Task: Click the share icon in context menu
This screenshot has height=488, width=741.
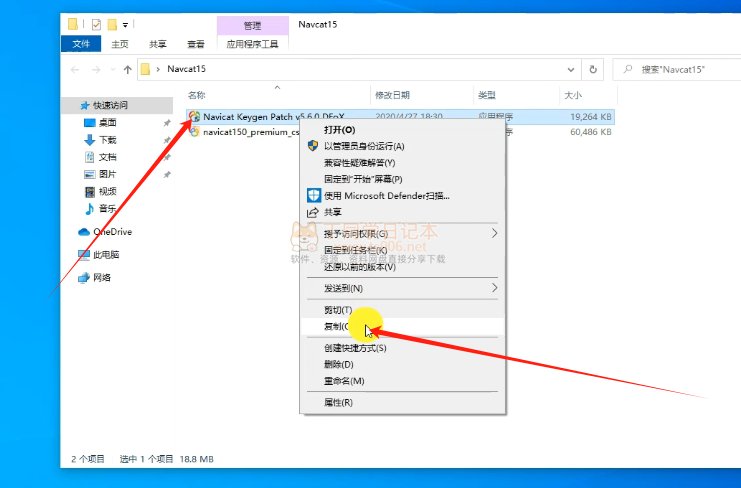Action: pyautogui.click(x=313, y=213)
